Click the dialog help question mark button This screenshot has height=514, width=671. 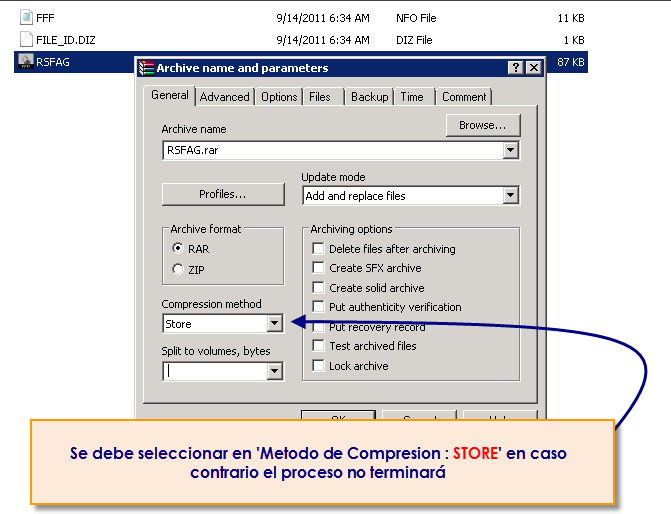pyautogui.click(x=515, y=68)
